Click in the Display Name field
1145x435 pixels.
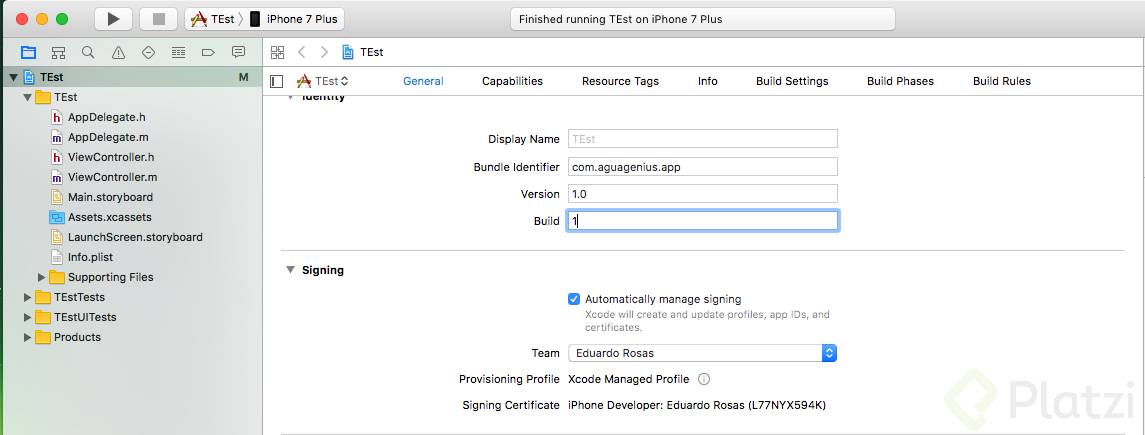702,139
